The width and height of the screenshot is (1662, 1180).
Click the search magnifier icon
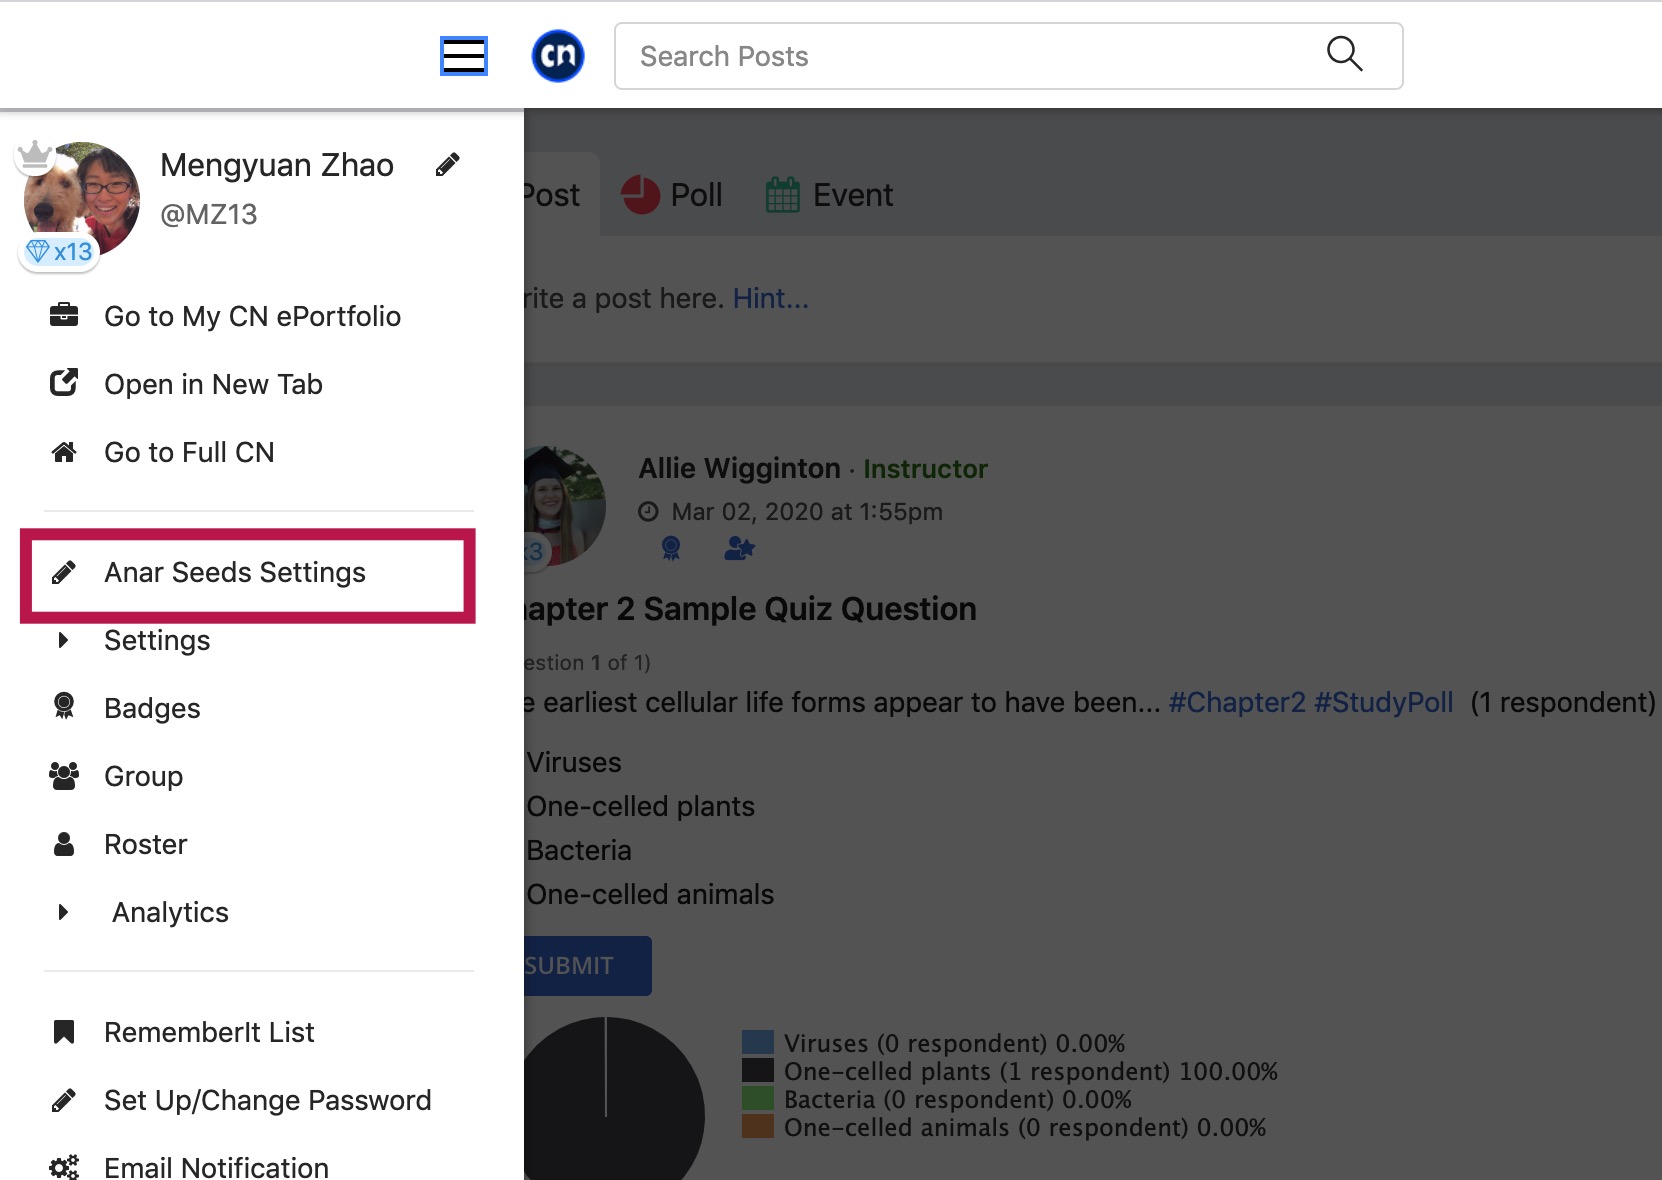[1344, 54]
